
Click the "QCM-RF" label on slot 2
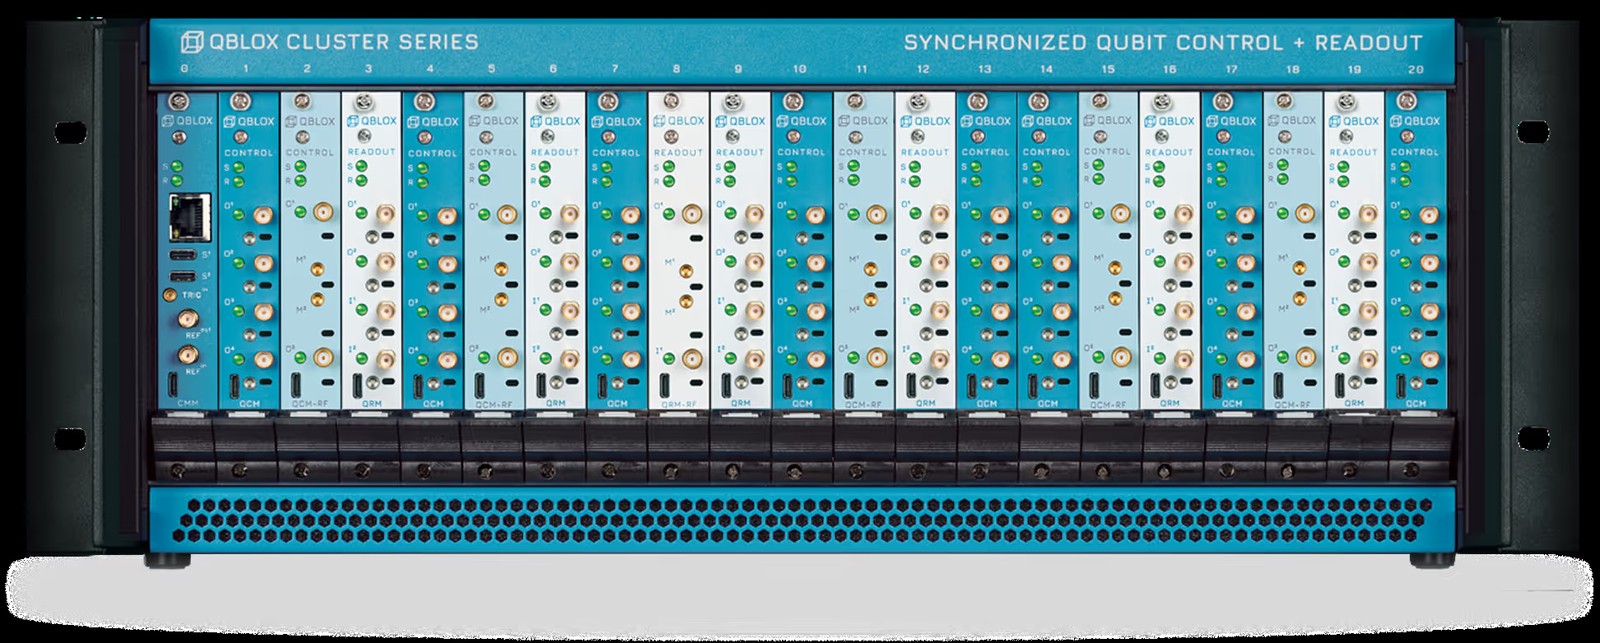click(x=309, y=404)
